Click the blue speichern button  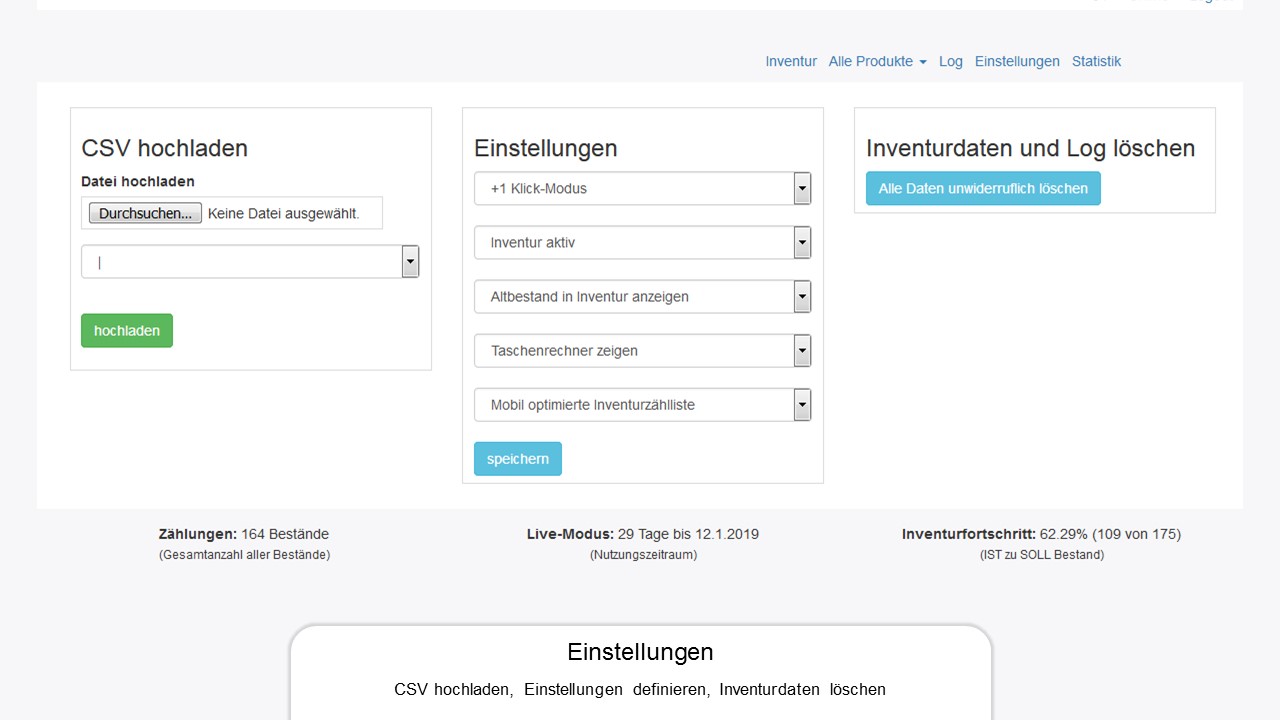(x=518, y=459)
